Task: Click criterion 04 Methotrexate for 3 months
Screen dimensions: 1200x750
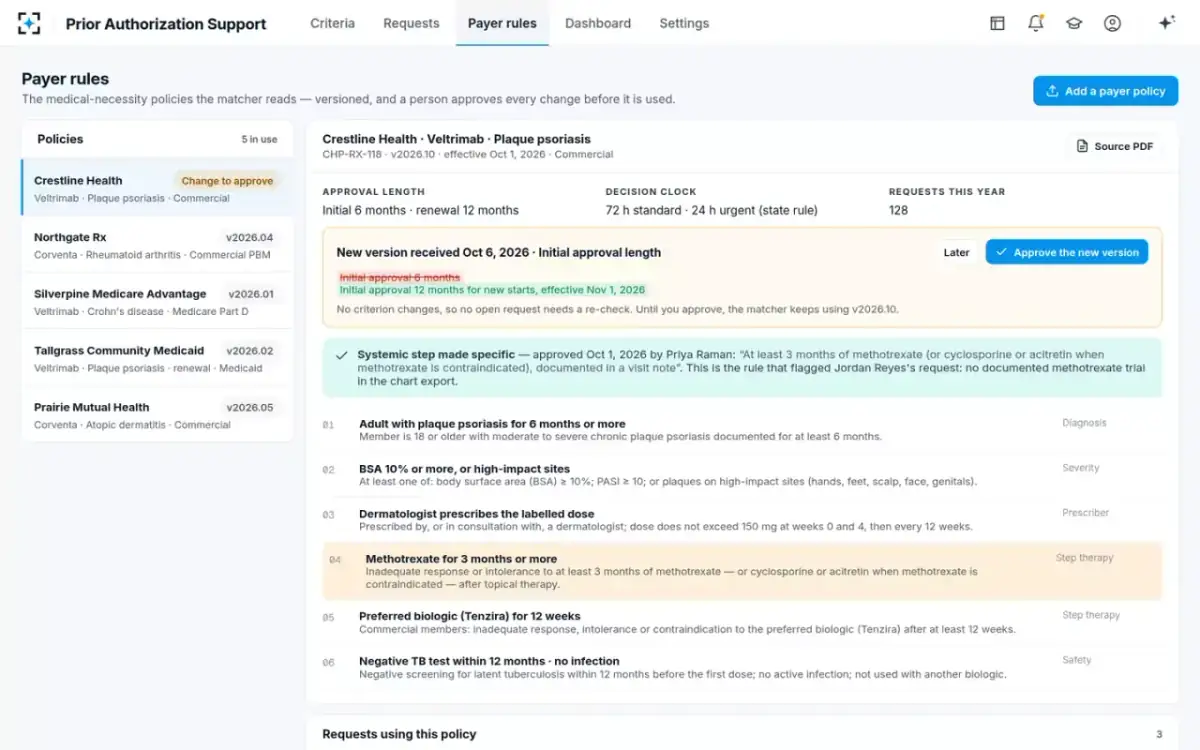Action: pos(742,571)
